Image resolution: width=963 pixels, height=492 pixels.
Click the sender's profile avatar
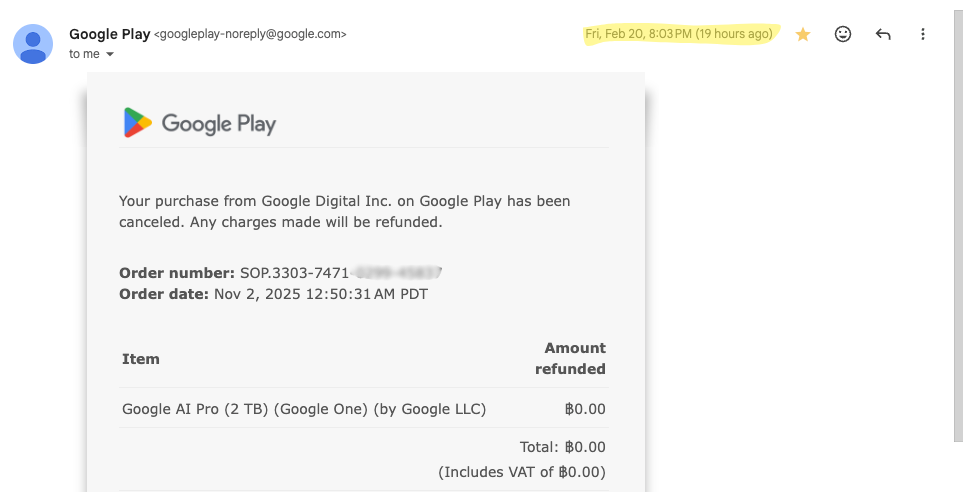[x=34, y=44]
